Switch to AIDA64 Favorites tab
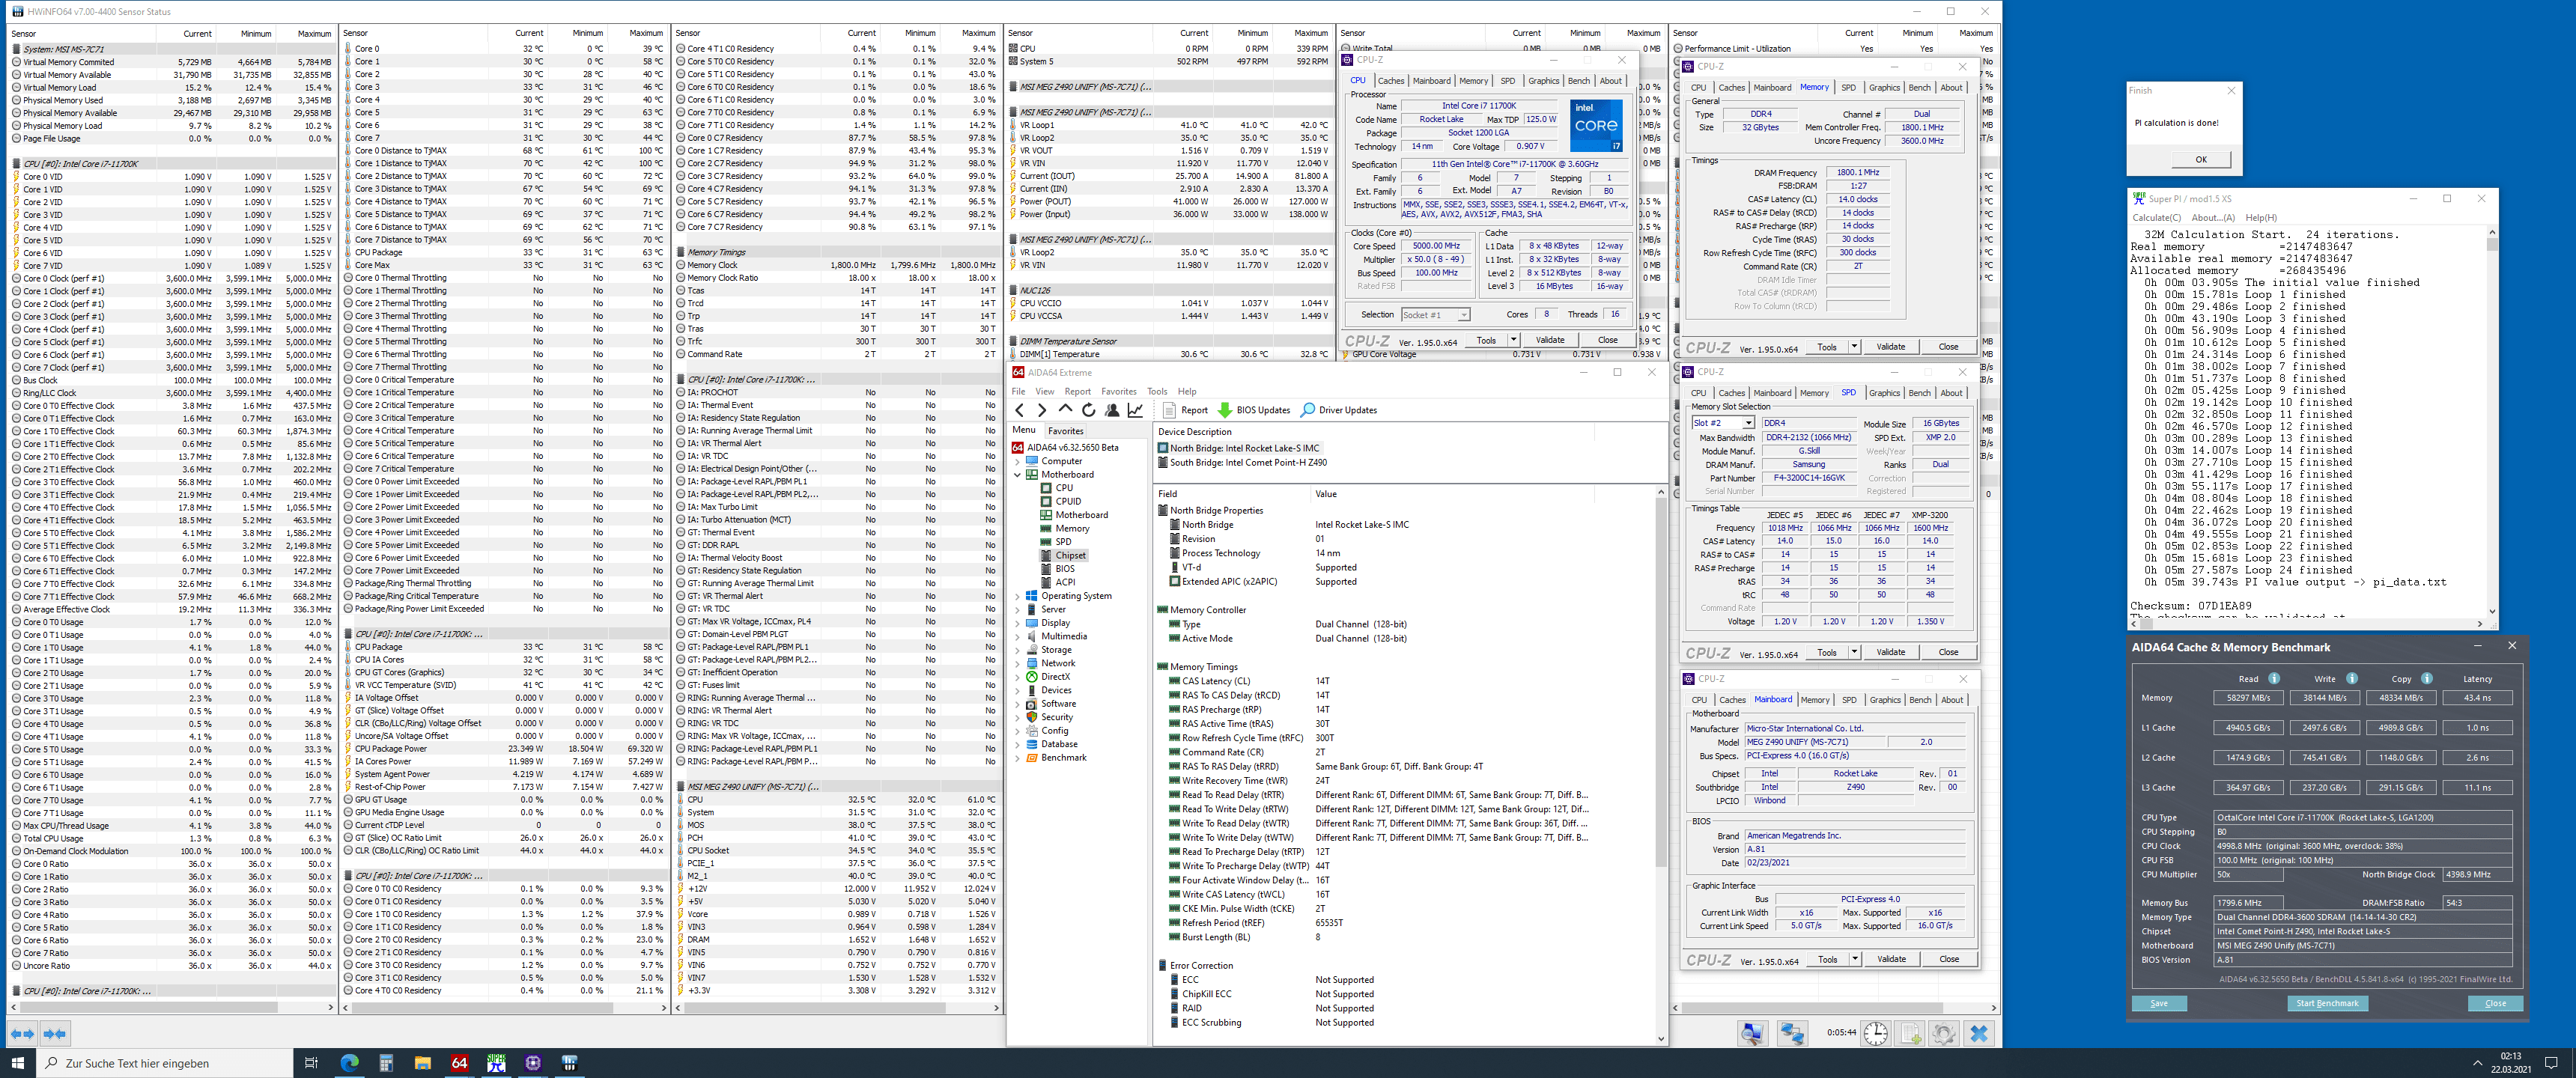This screenshot has height=1078, width=2576. [x=1065, y=431]
